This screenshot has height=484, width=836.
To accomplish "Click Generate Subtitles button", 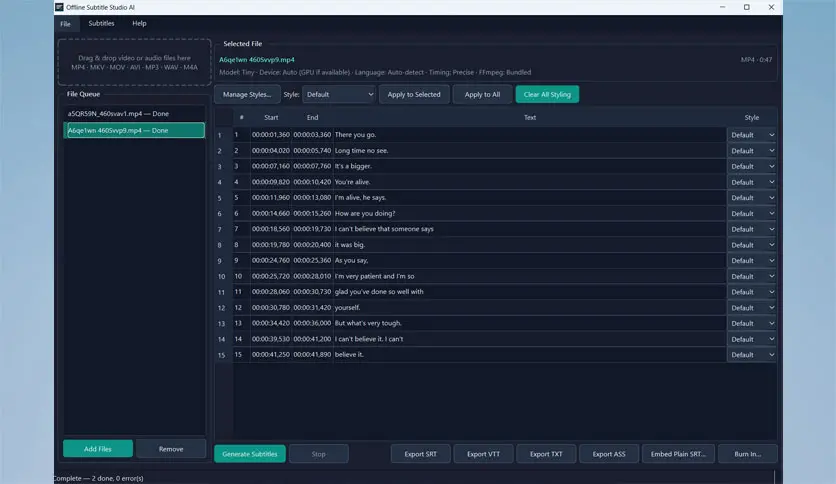I will [x=250, y=454].
